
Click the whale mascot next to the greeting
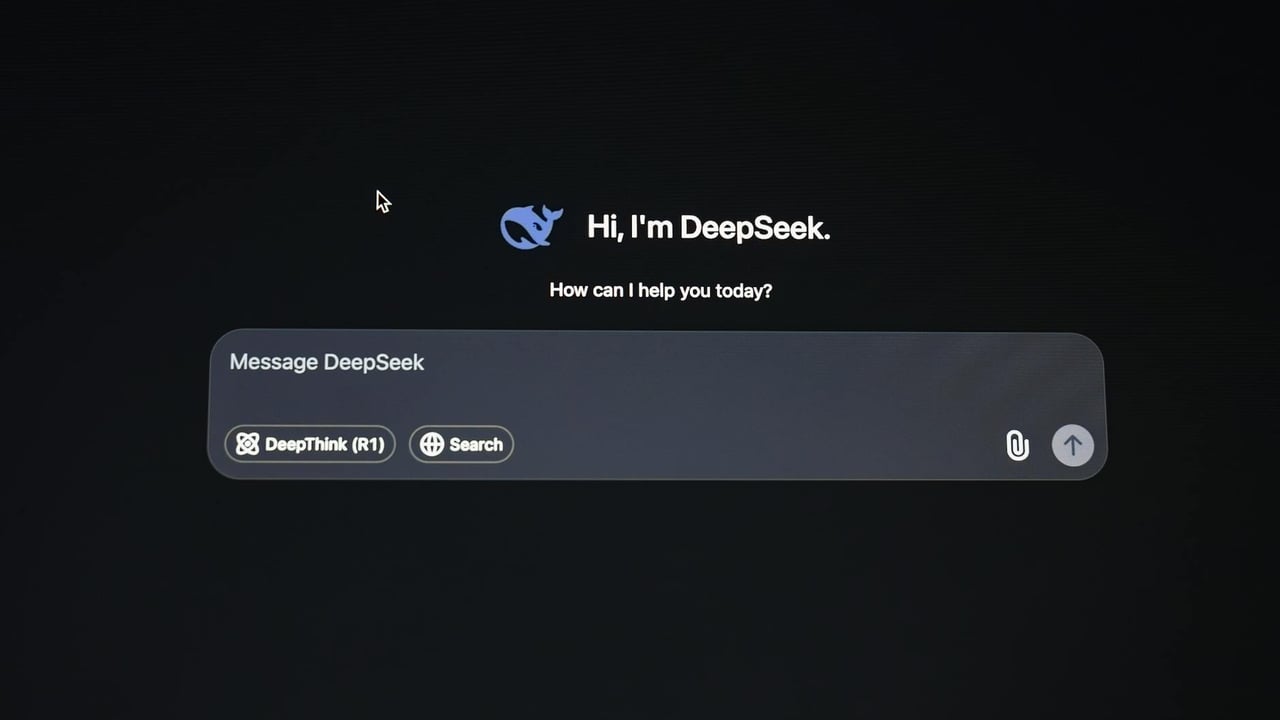click(530, 226)
